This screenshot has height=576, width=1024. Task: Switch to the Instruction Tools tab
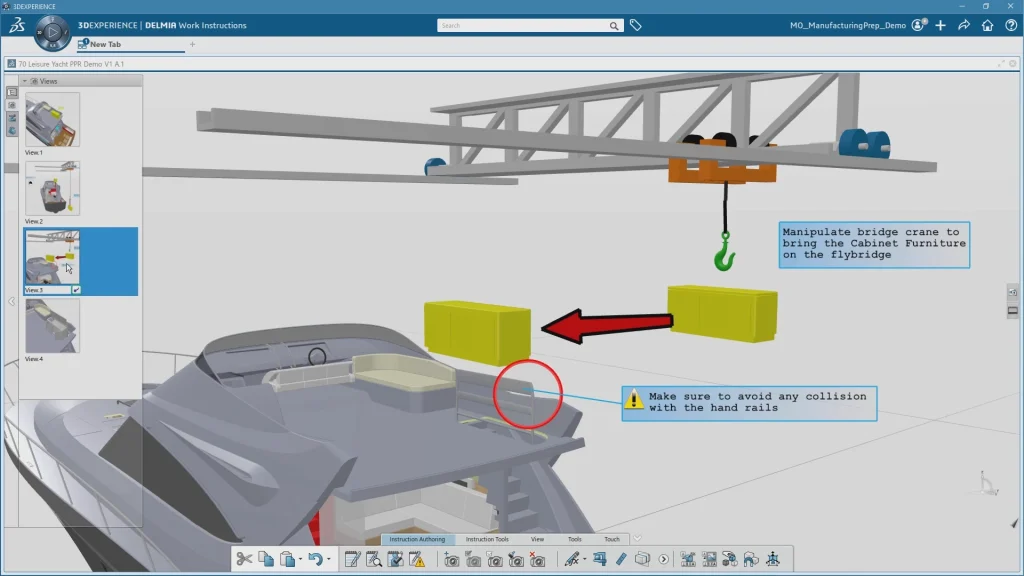point(487,539)
